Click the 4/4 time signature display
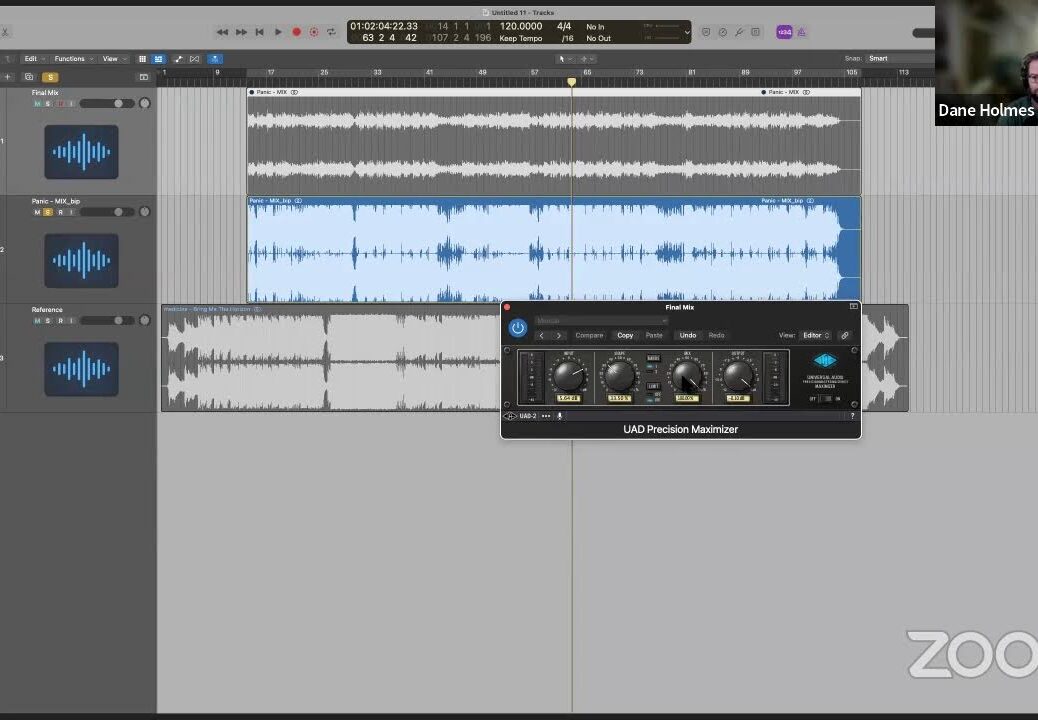Viewport: 1038px width, 720px height. pyautogui.click(x=564, y=26)
